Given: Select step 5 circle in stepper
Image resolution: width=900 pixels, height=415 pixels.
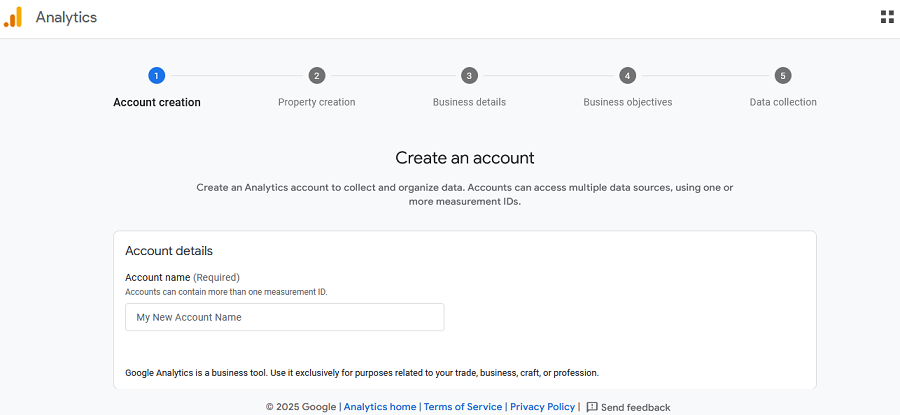Looking at the screenshot, I should pos(782,75).
